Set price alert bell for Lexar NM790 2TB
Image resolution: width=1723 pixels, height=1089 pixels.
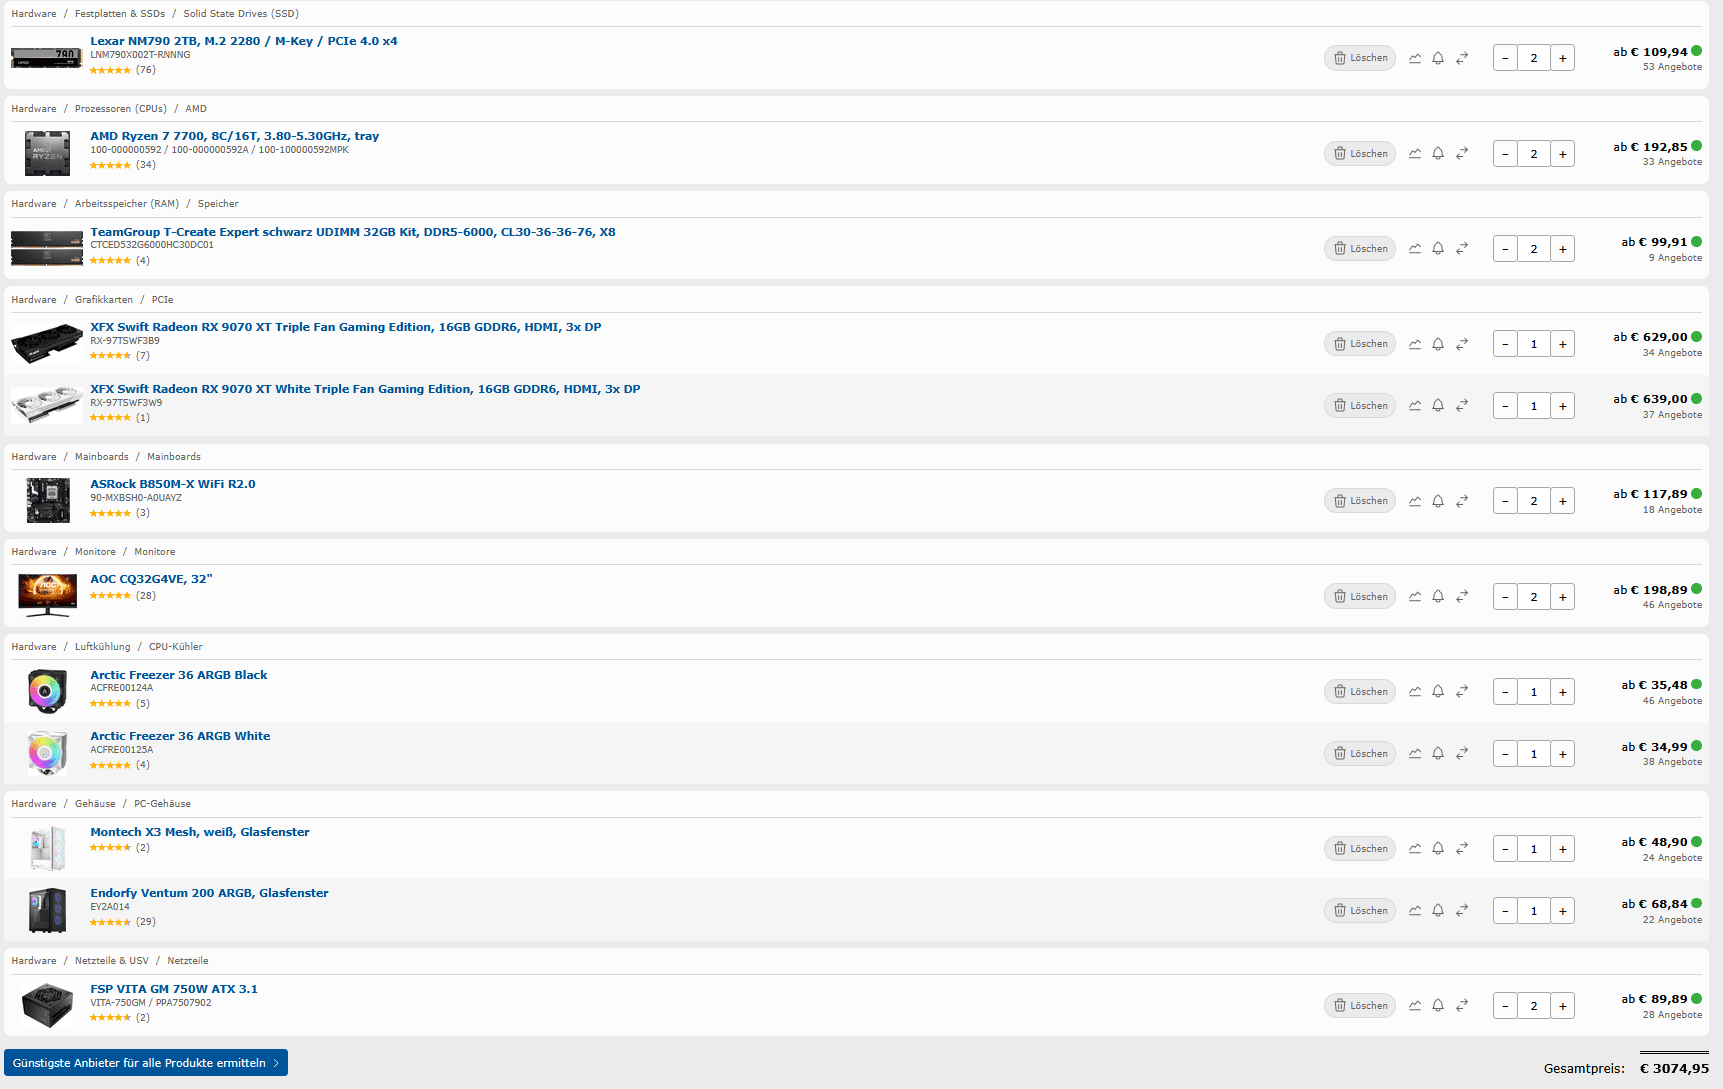[x=1438, y=58]
